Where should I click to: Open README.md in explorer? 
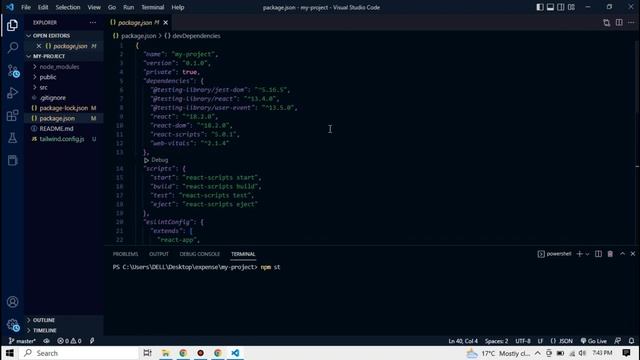(56, 129)
